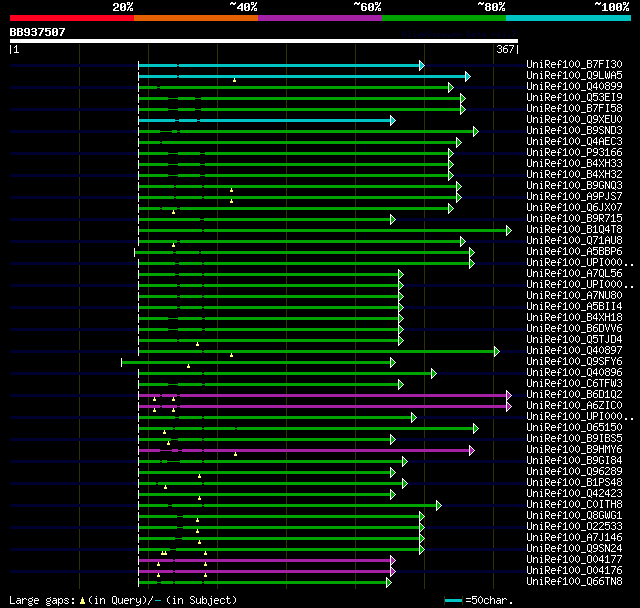The image size is (640, 608).
Task: Select the UniRef100_P93166 label
Action: (x=574, y=153)
